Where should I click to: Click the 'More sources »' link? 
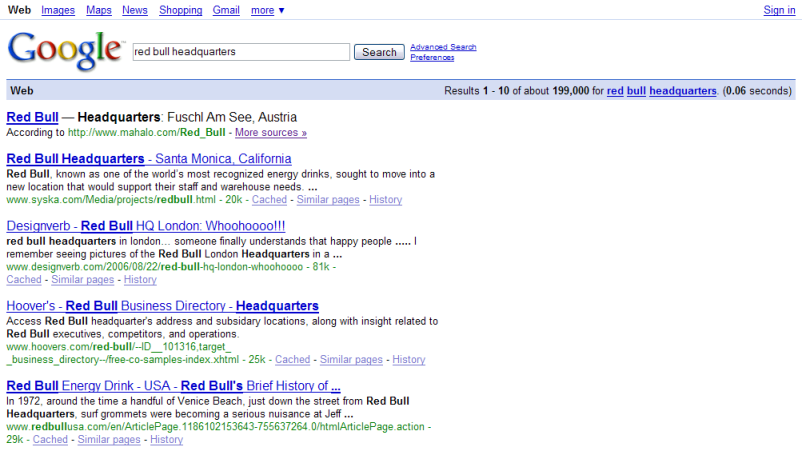pos(271,133)
